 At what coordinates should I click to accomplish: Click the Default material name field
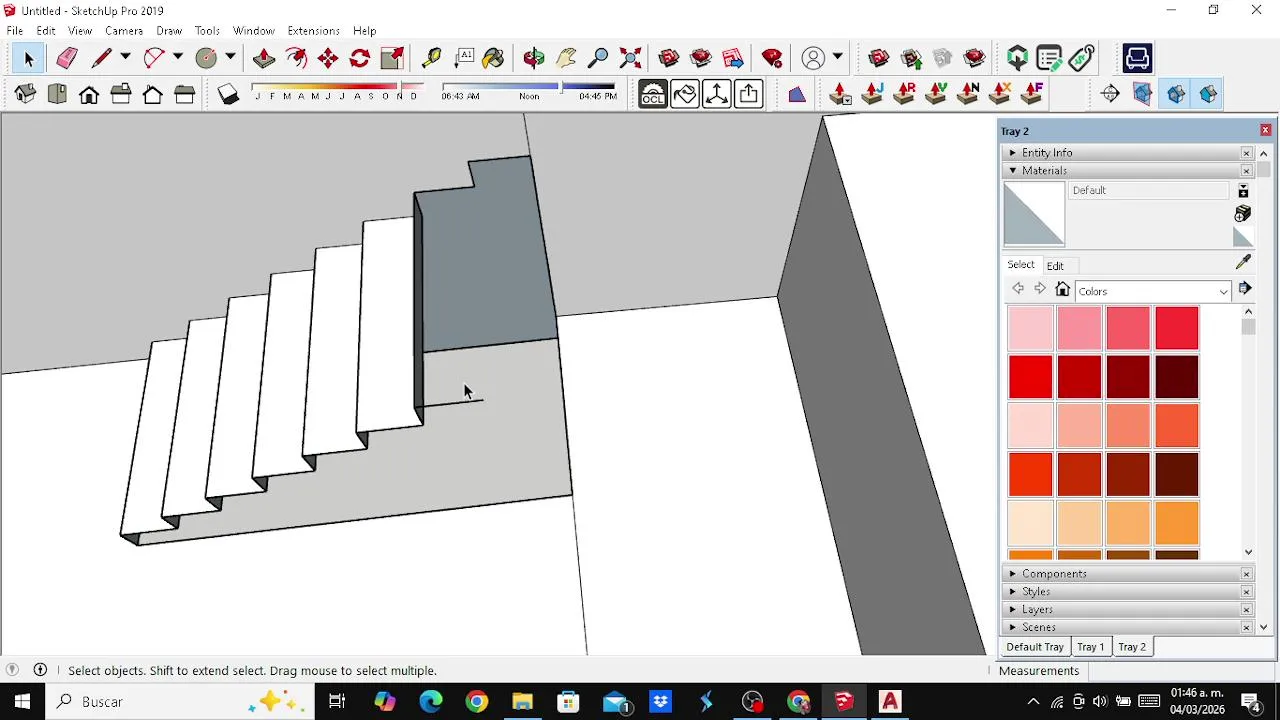tap(1149, 190)
